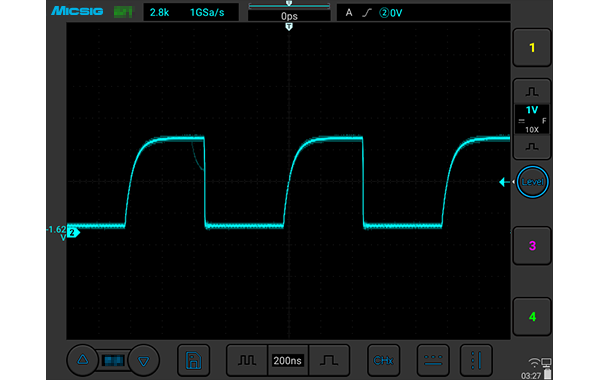Tap the -1.62 V offset label
Image resolution: width=600 pixels, height=380 pixels.
point(57,233)
